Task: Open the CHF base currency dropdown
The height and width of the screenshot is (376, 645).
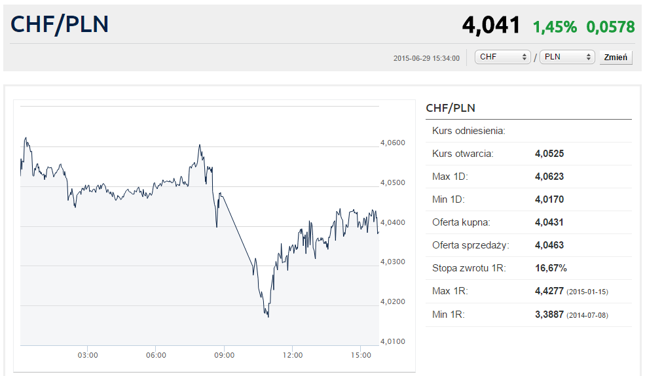Action: coord(502,57)
